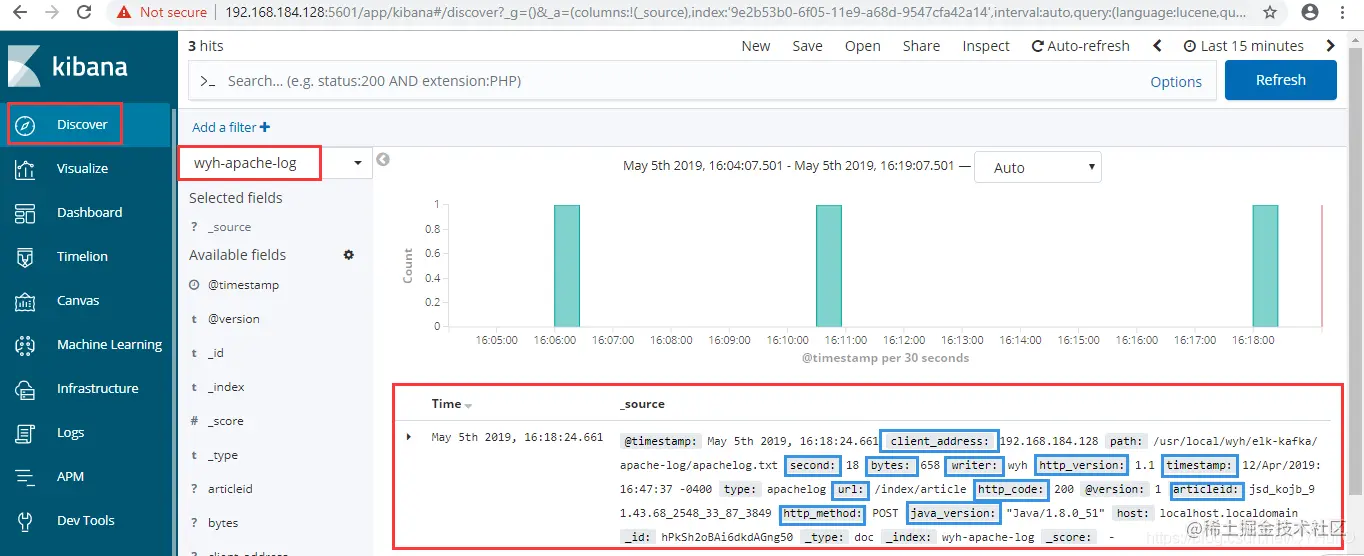
Task: Open the wyh-apache-log index pattern dropdown
Action: click(275, 163)
